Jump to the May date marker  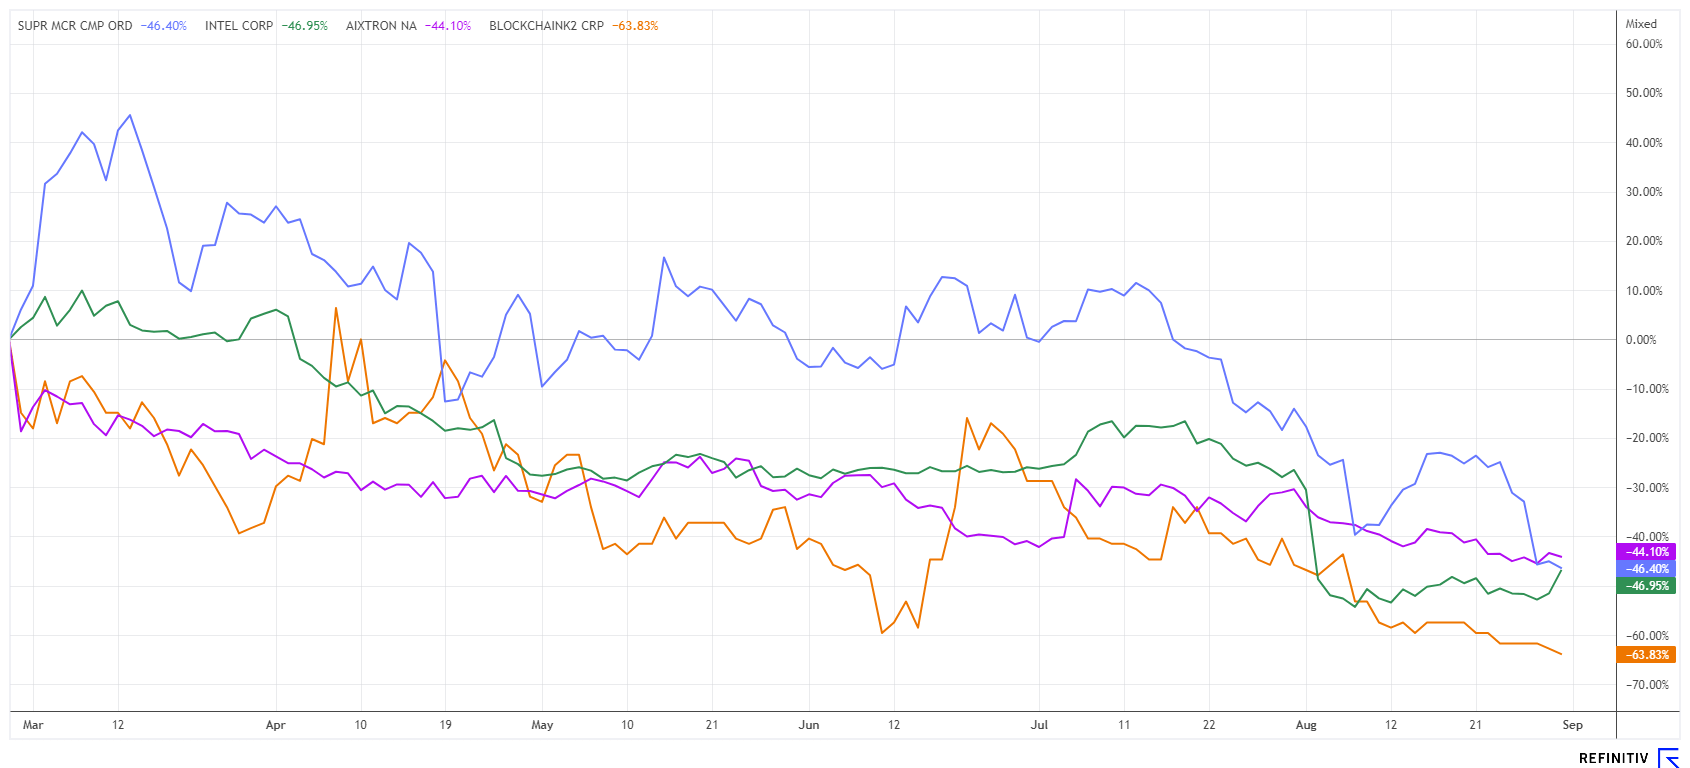542,725
